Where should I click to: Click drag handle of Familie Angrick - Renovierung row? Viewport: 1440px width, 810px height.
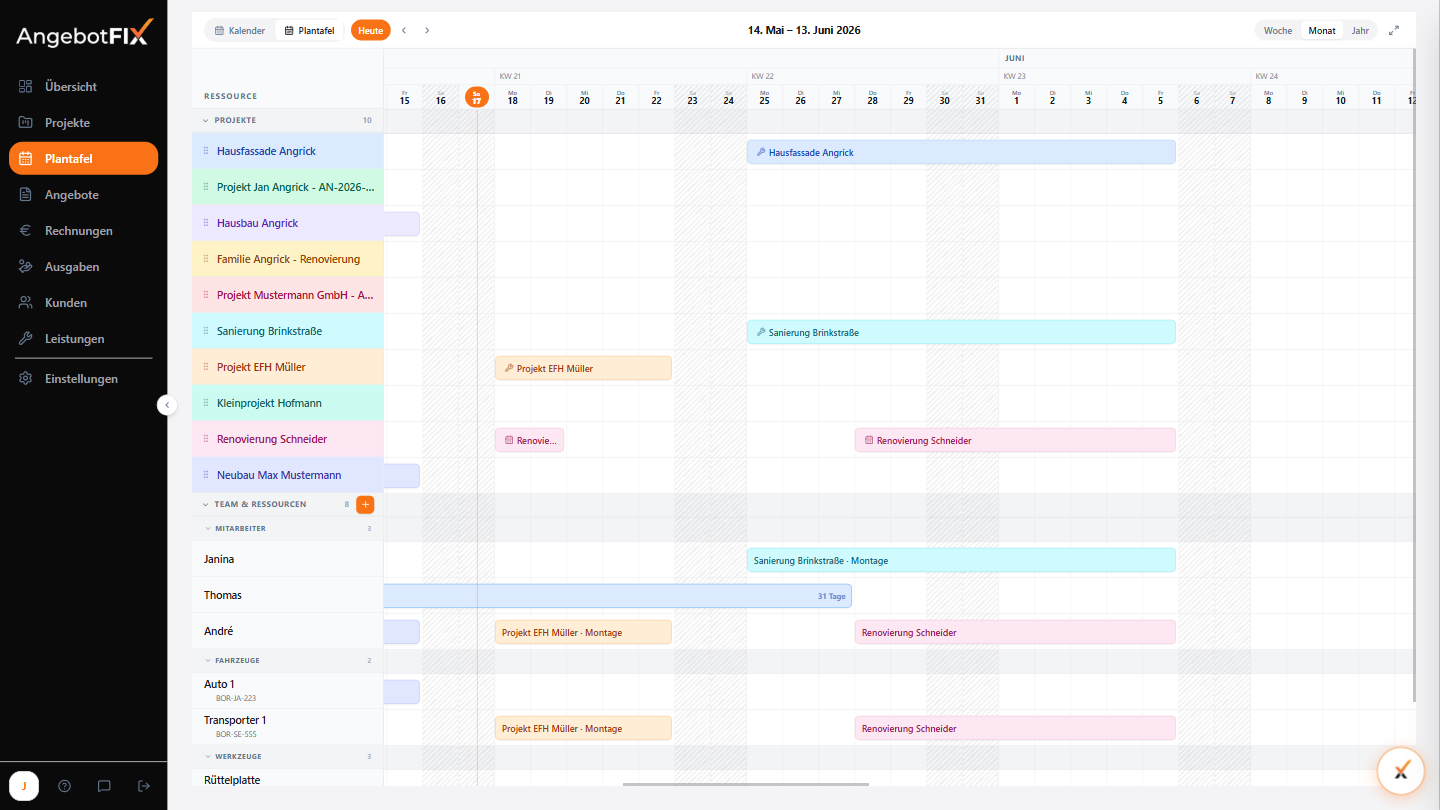pos(206,259)
